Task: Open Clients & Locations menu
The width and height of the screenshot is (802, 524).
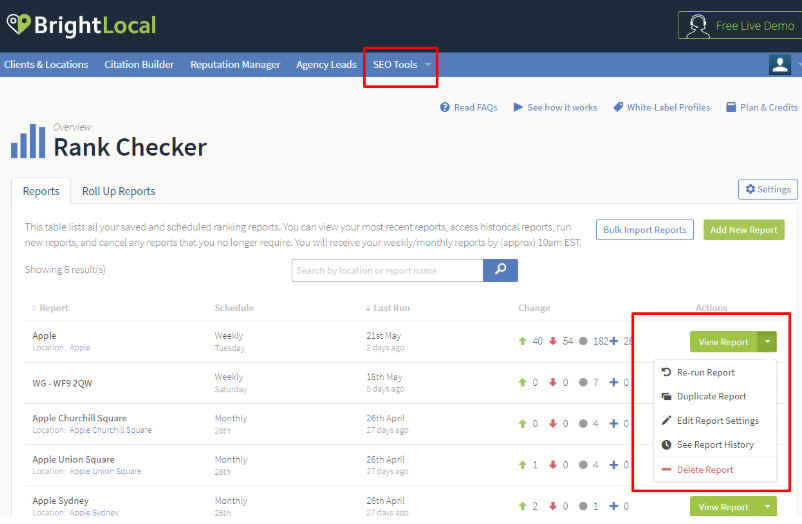Action: [x=46, y=64]
